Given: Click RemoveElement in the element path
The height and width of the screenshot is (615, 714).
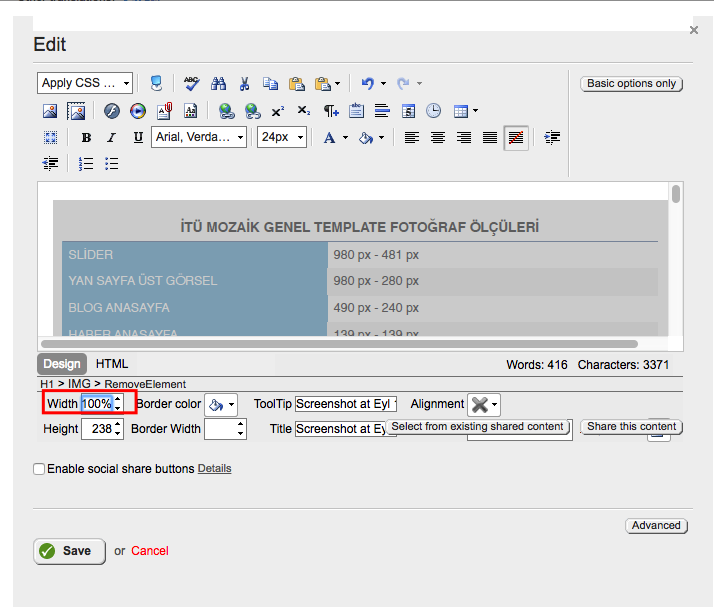Looking at the screenshot, I should (145, 384).
